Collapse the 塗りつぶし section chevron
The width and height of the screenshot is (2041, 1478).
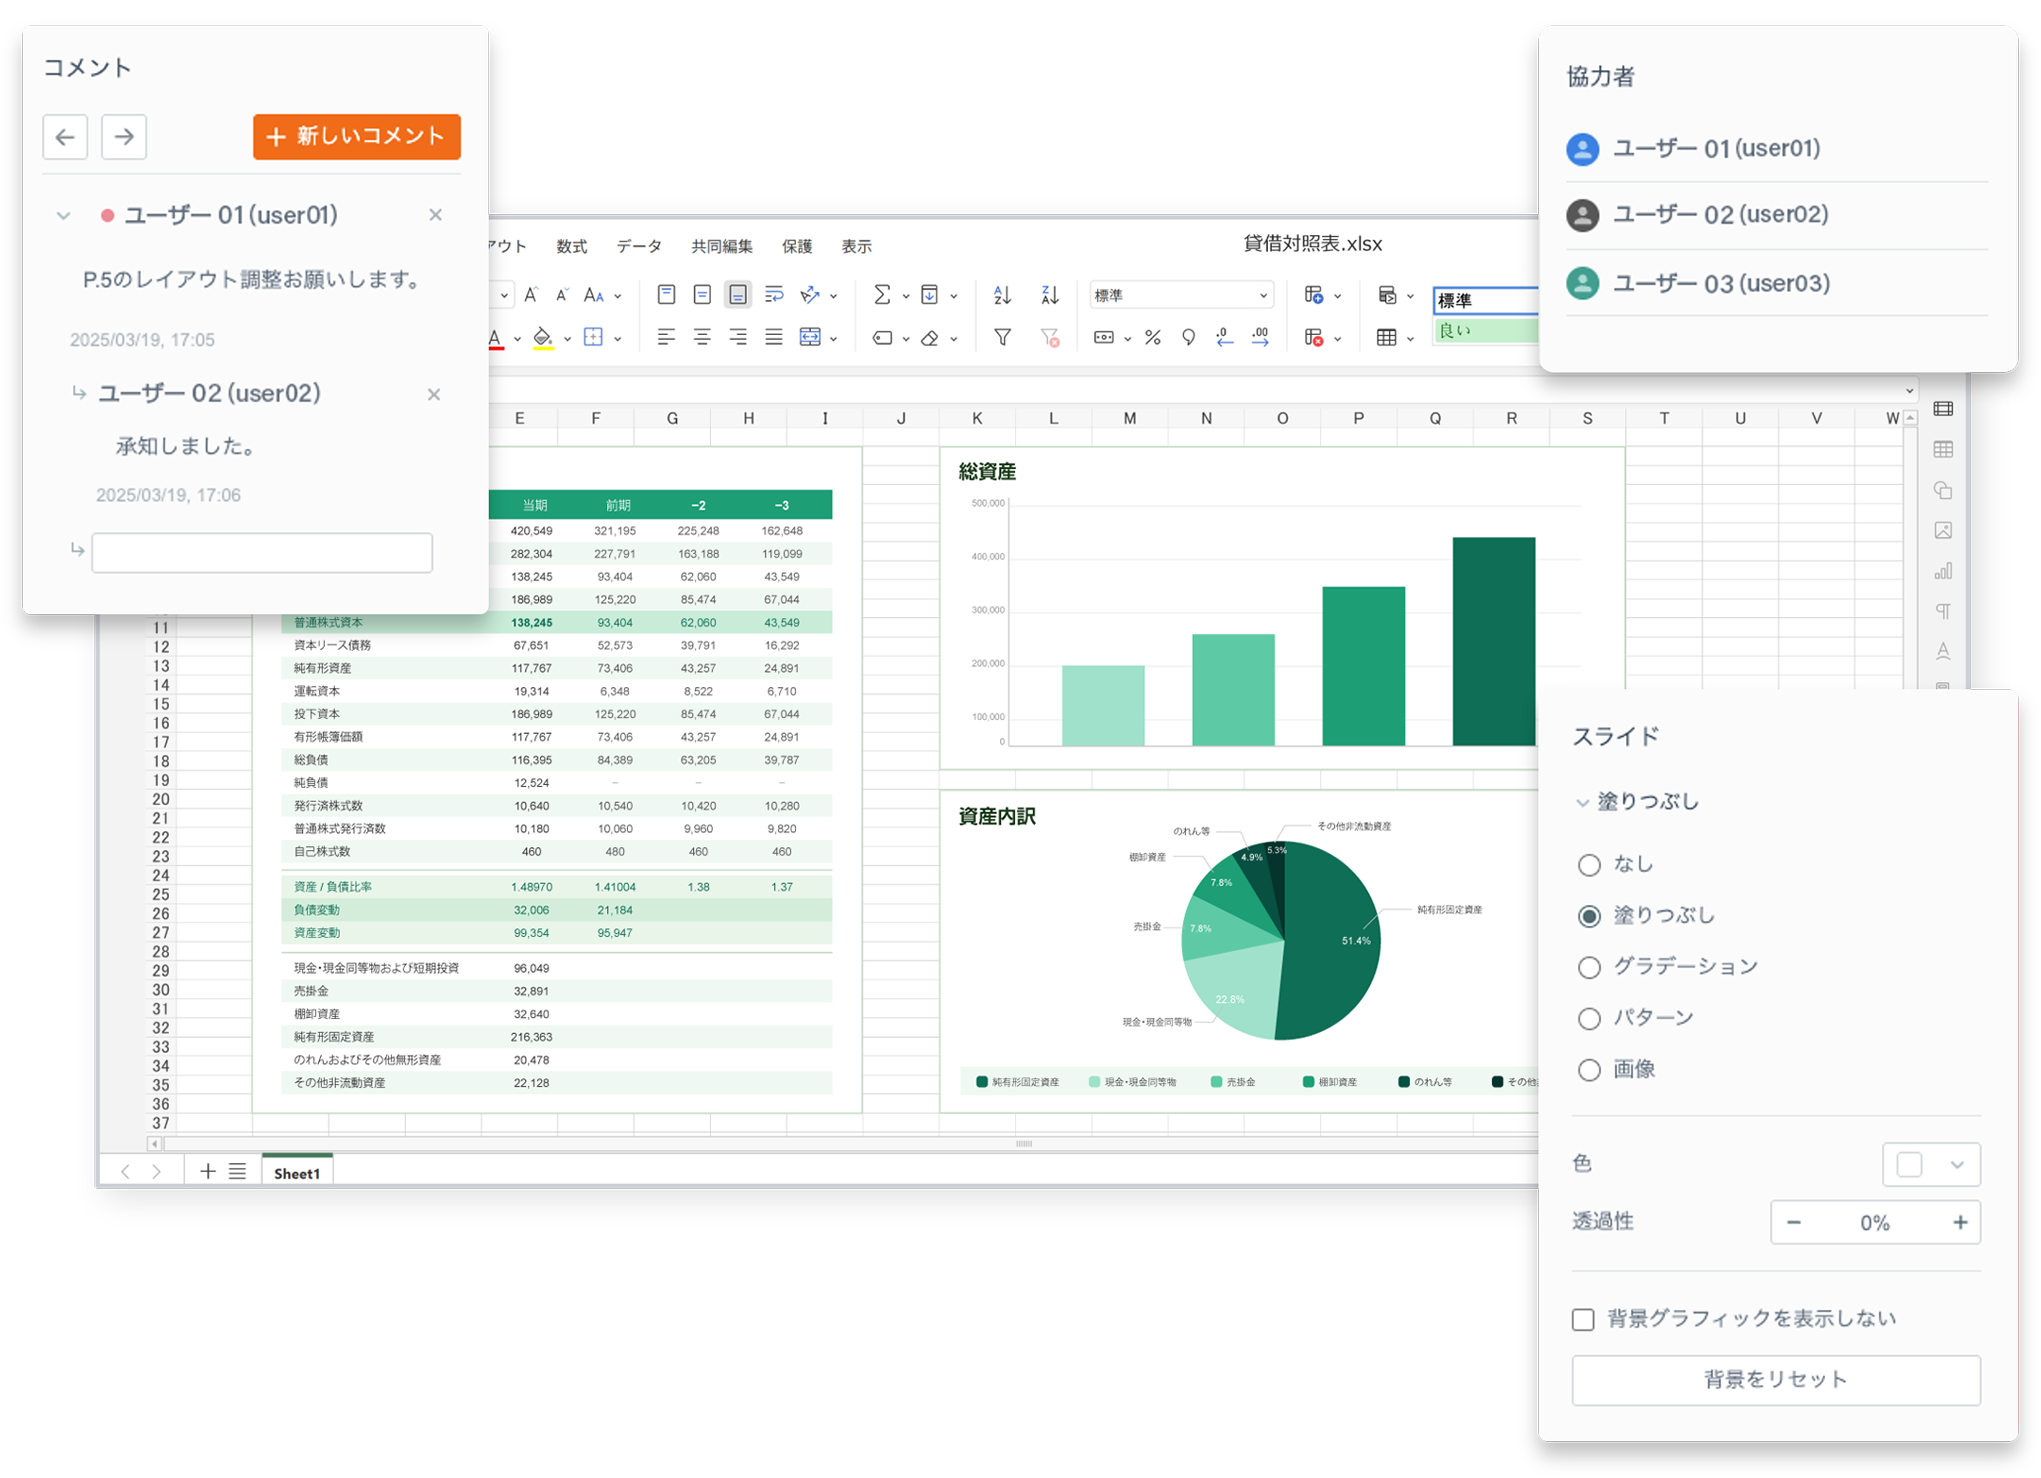pos(1582,802)
